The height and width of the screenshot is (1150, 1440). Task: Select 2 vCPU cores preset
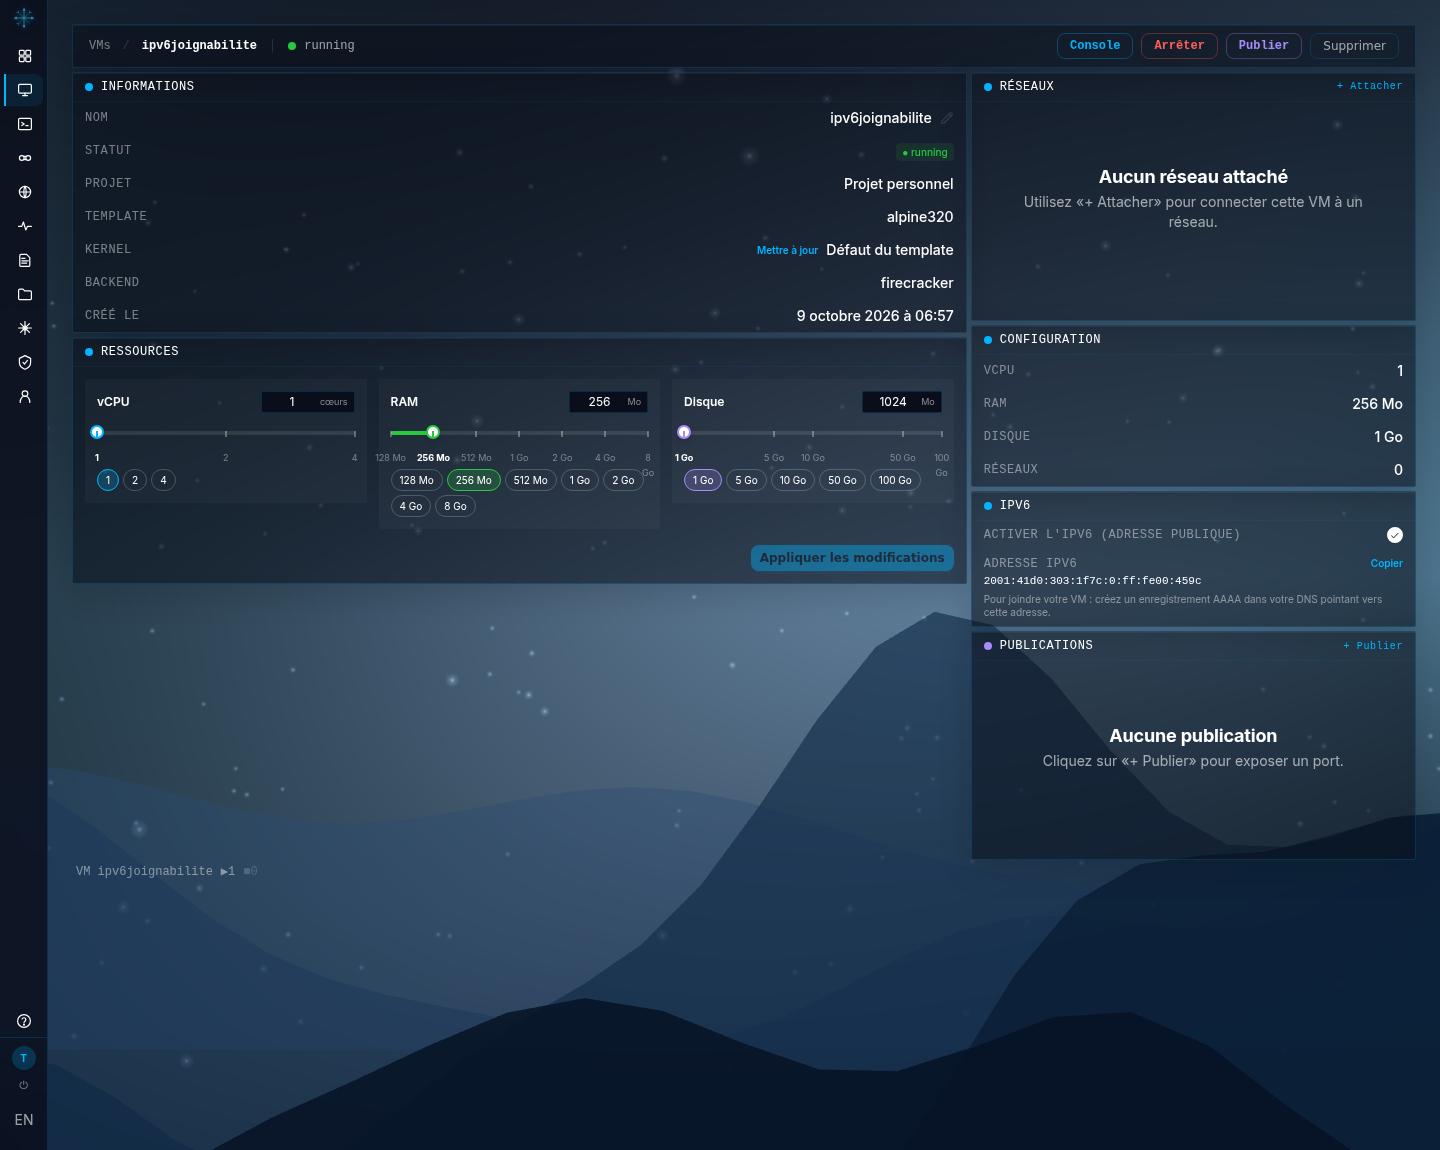pos(135,480)
